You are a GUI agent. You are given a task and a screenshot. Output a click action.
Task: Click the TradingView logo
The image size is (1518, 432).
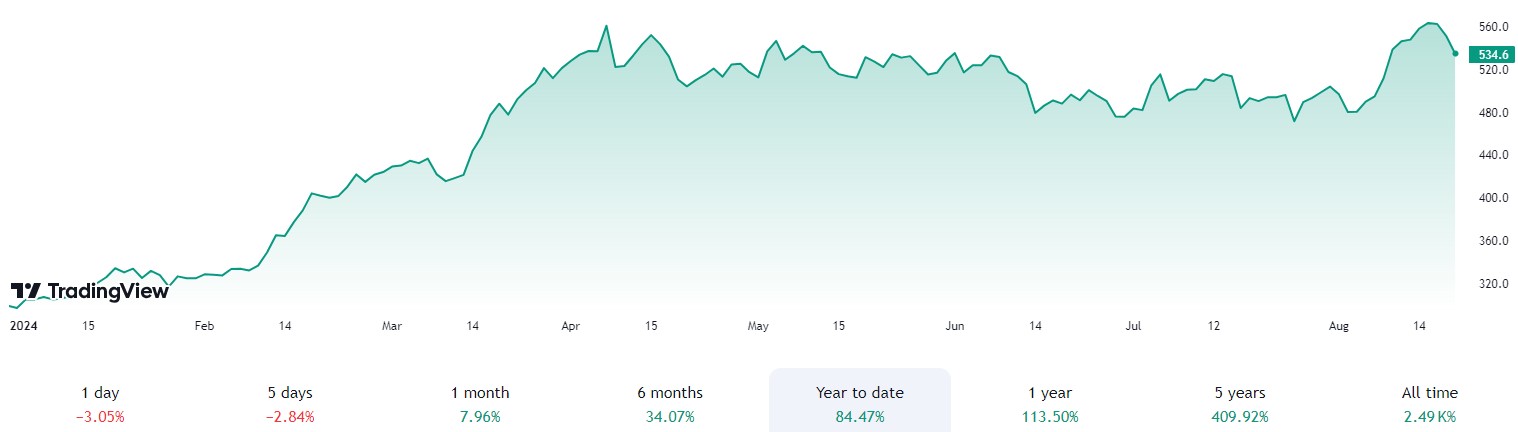(x=89, y=291)
